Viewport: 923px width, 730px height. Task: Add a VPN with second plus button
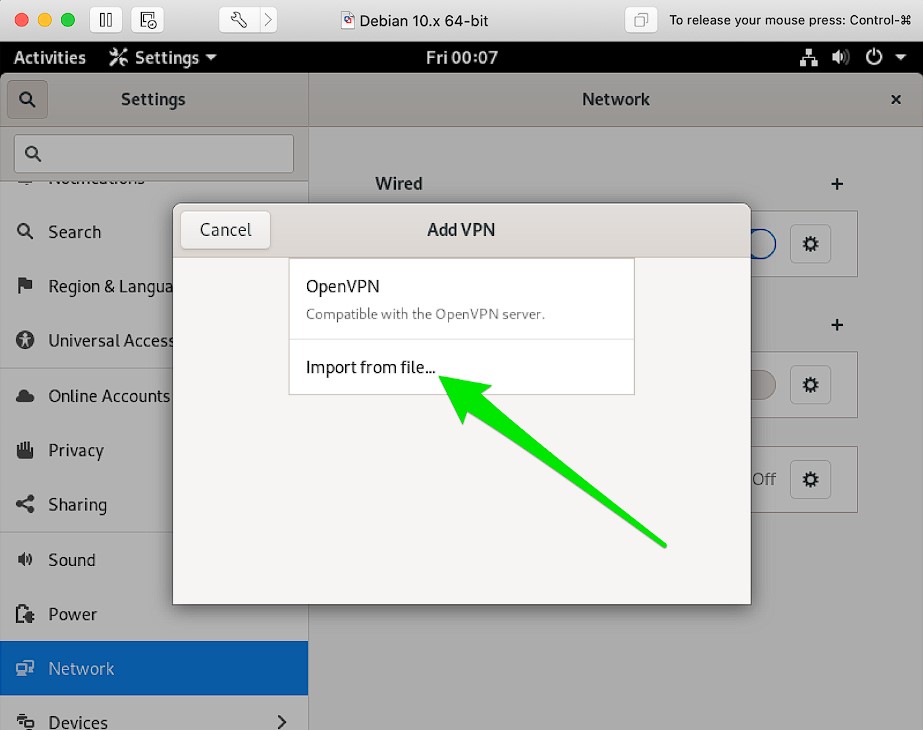(x=836, y=325)
